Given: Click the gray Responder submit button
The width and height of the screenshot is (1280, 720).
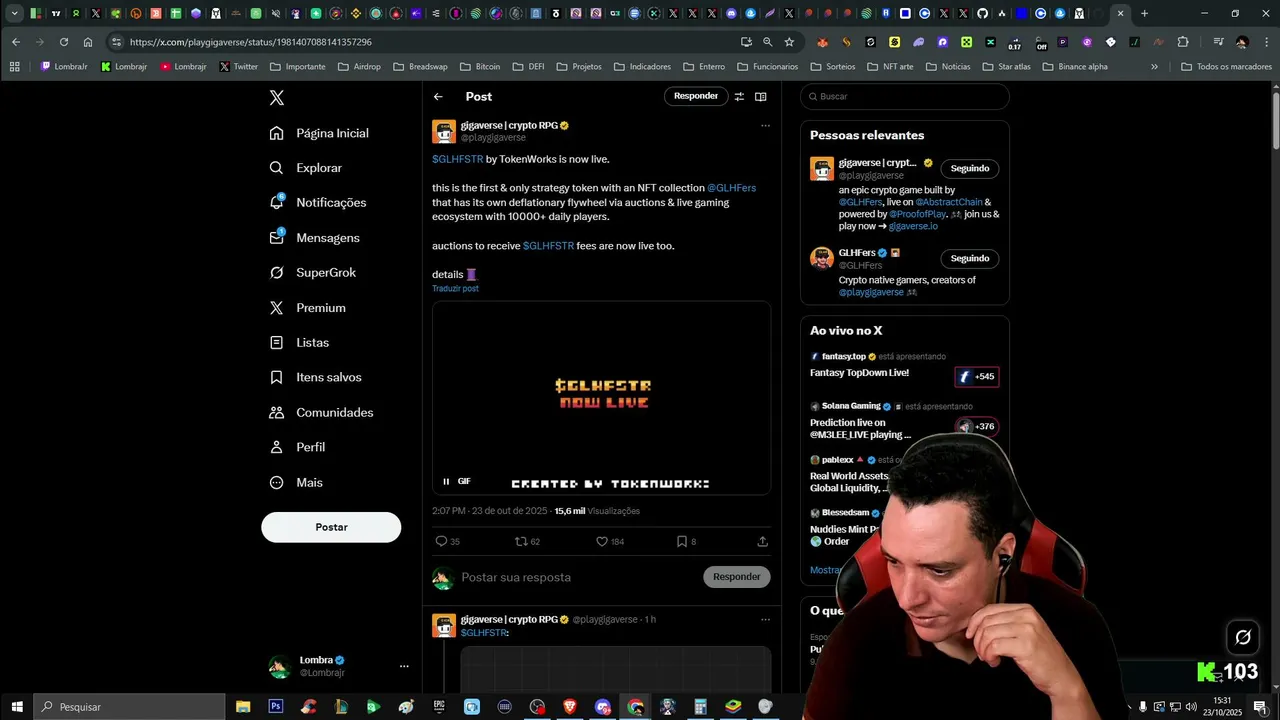Looking at the screenshot, I should pos(737,577).
